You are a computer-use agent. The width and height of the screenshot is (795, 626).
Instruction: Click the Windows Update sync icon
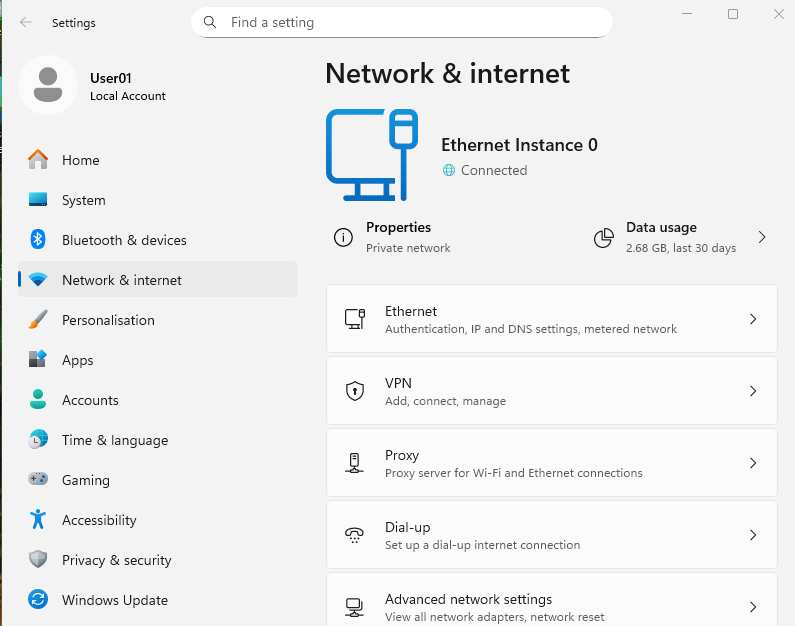pos(38,600)
